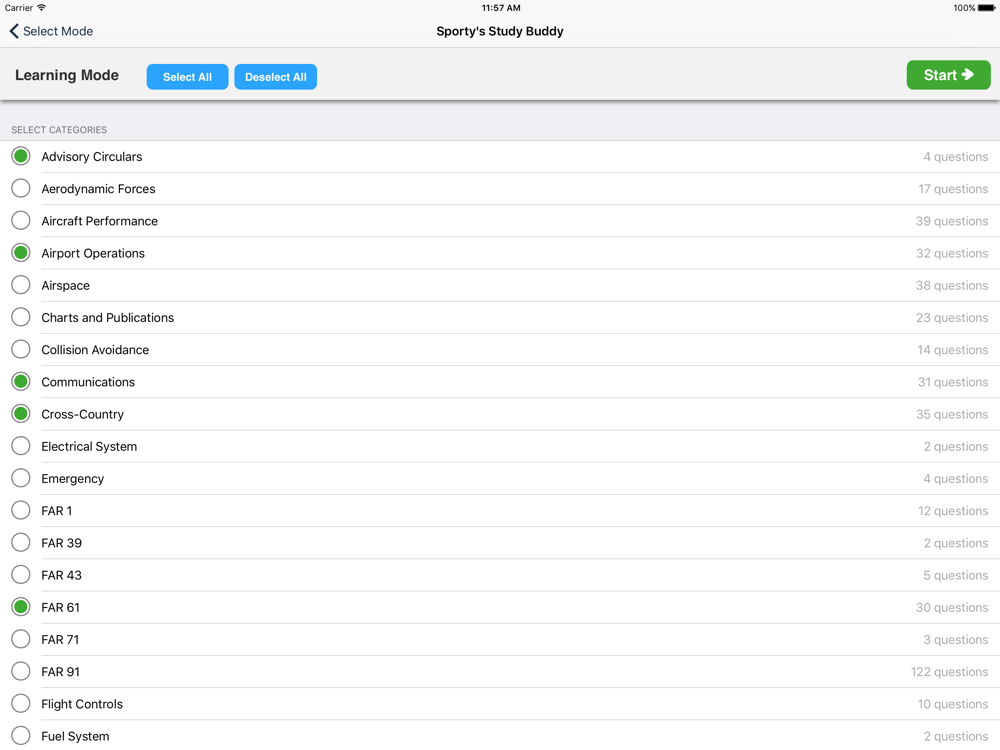Click the 10 questions count

(953, 704)
